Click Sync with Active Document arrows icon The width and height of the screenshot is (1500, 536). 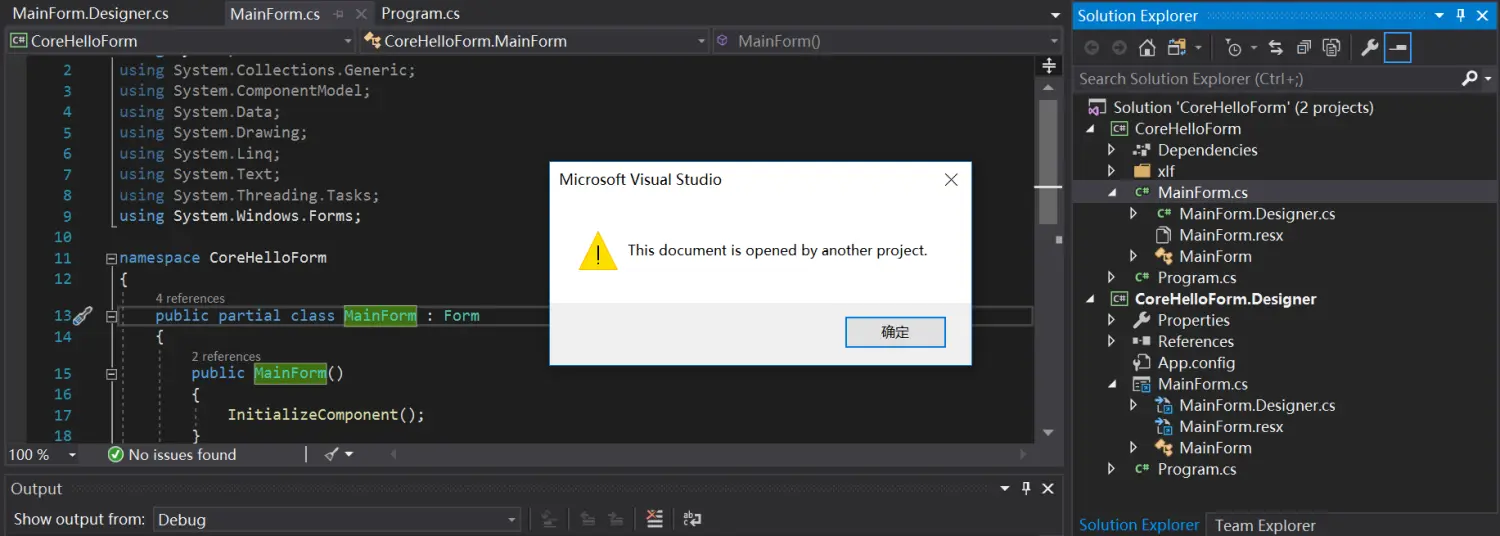pos(1275,47)
